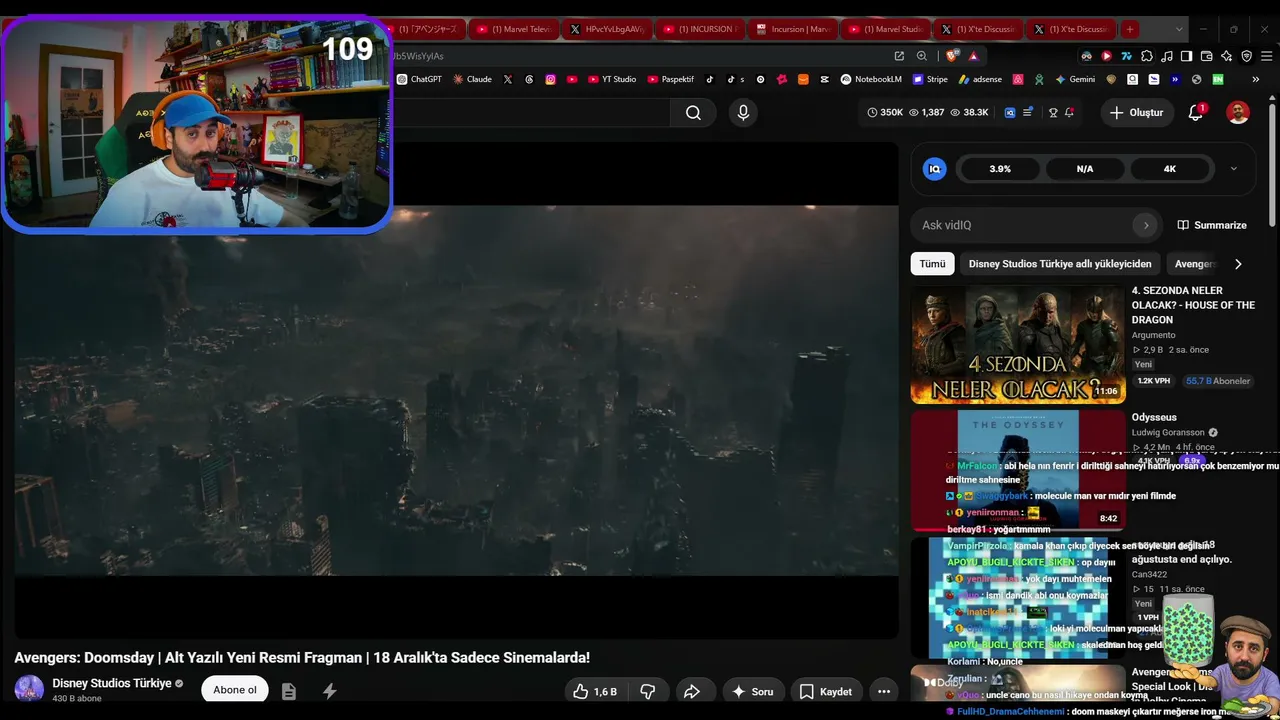This screenshot has width=1280, height=720.
Task: Show more filter chips with right arrow
Action: (x=1238, y=264)
